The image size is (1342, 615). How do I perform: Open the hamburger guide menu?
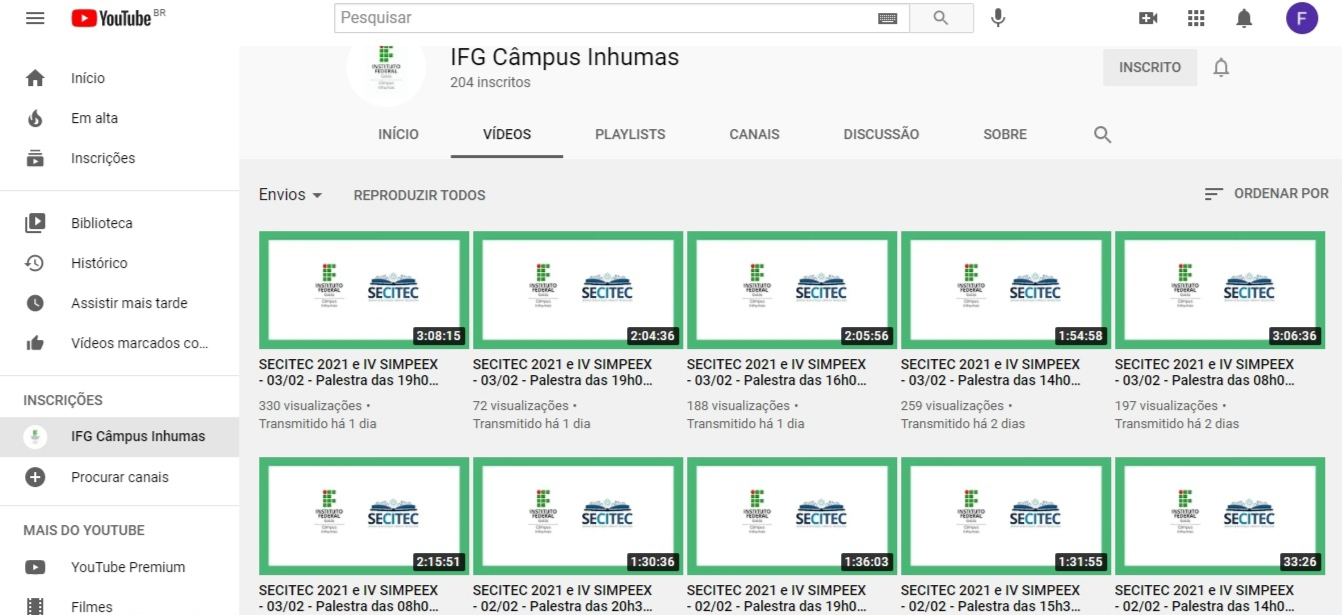[x=35, y=18]
